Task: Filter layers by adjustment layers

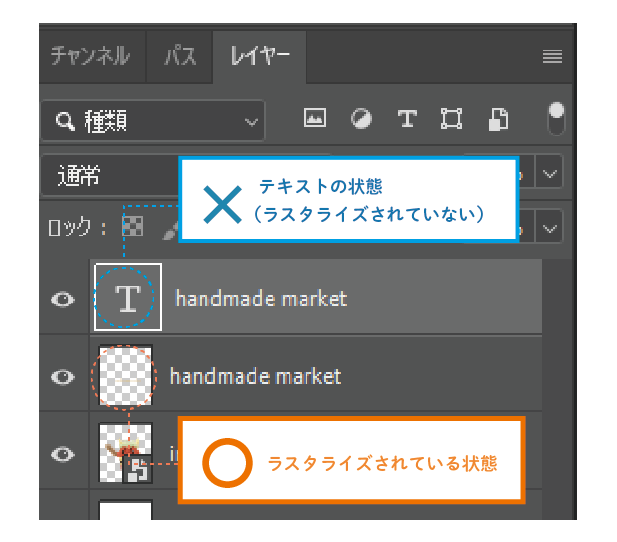Action: 361,118
